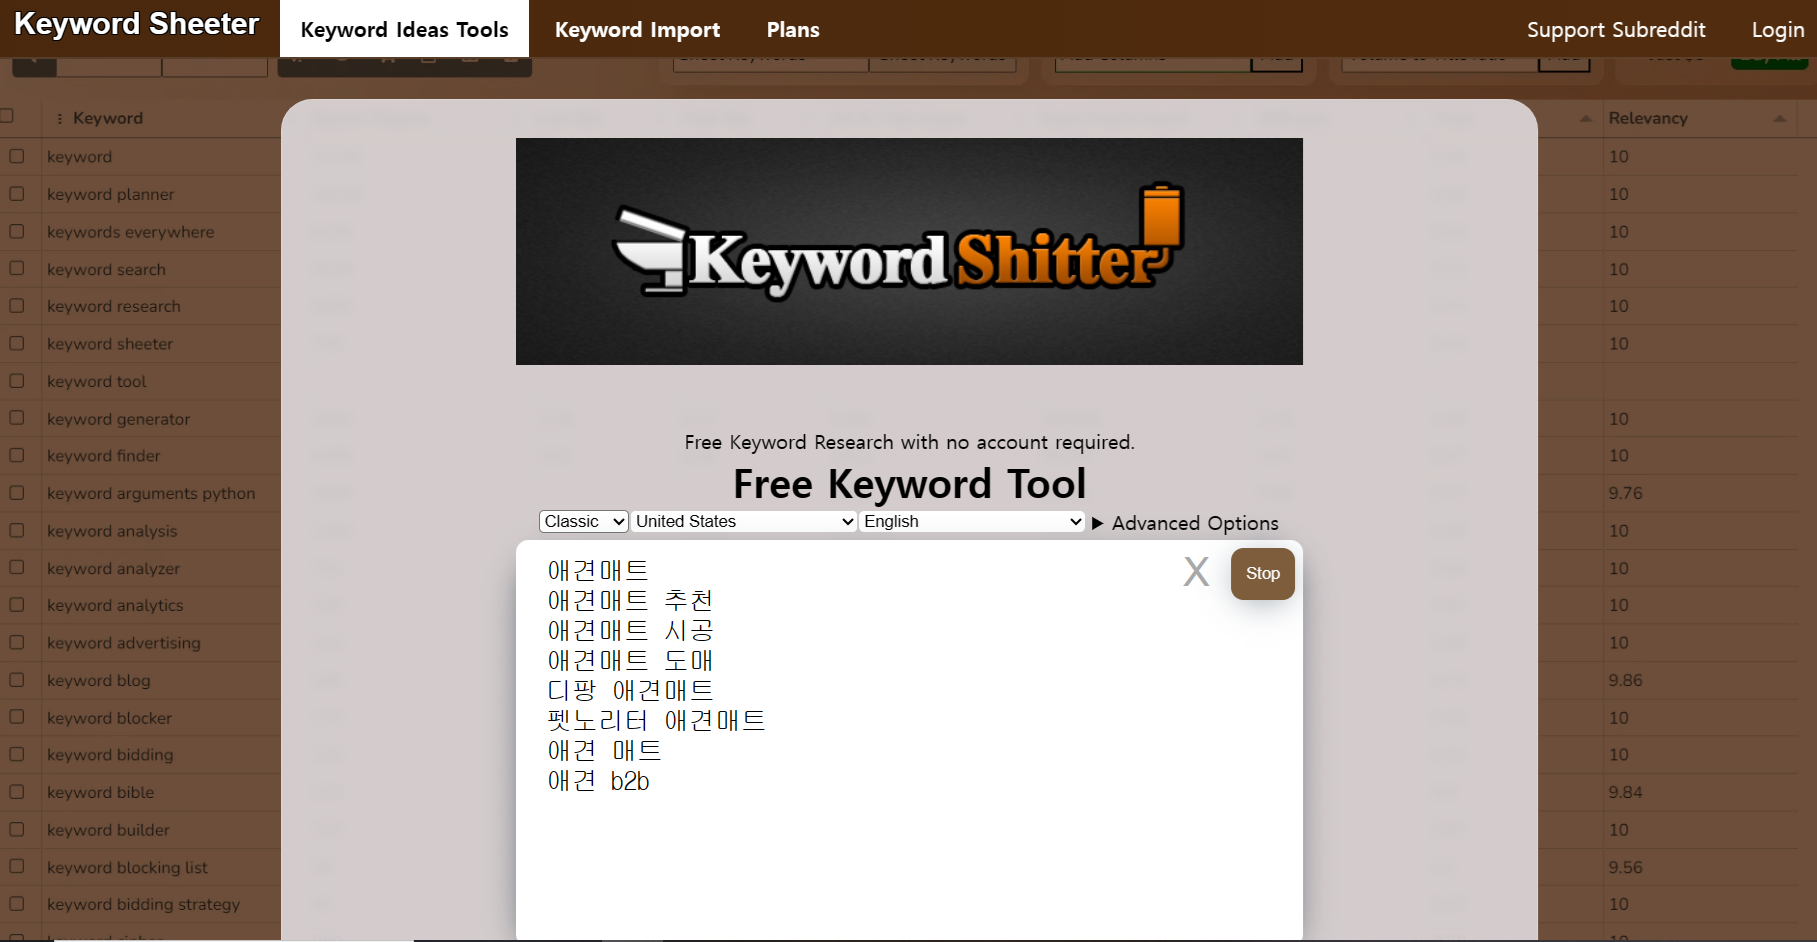This screenshot has height=942, width=1817.
Task: Open the English language dropdown
Action: click(x=972, y=521)
